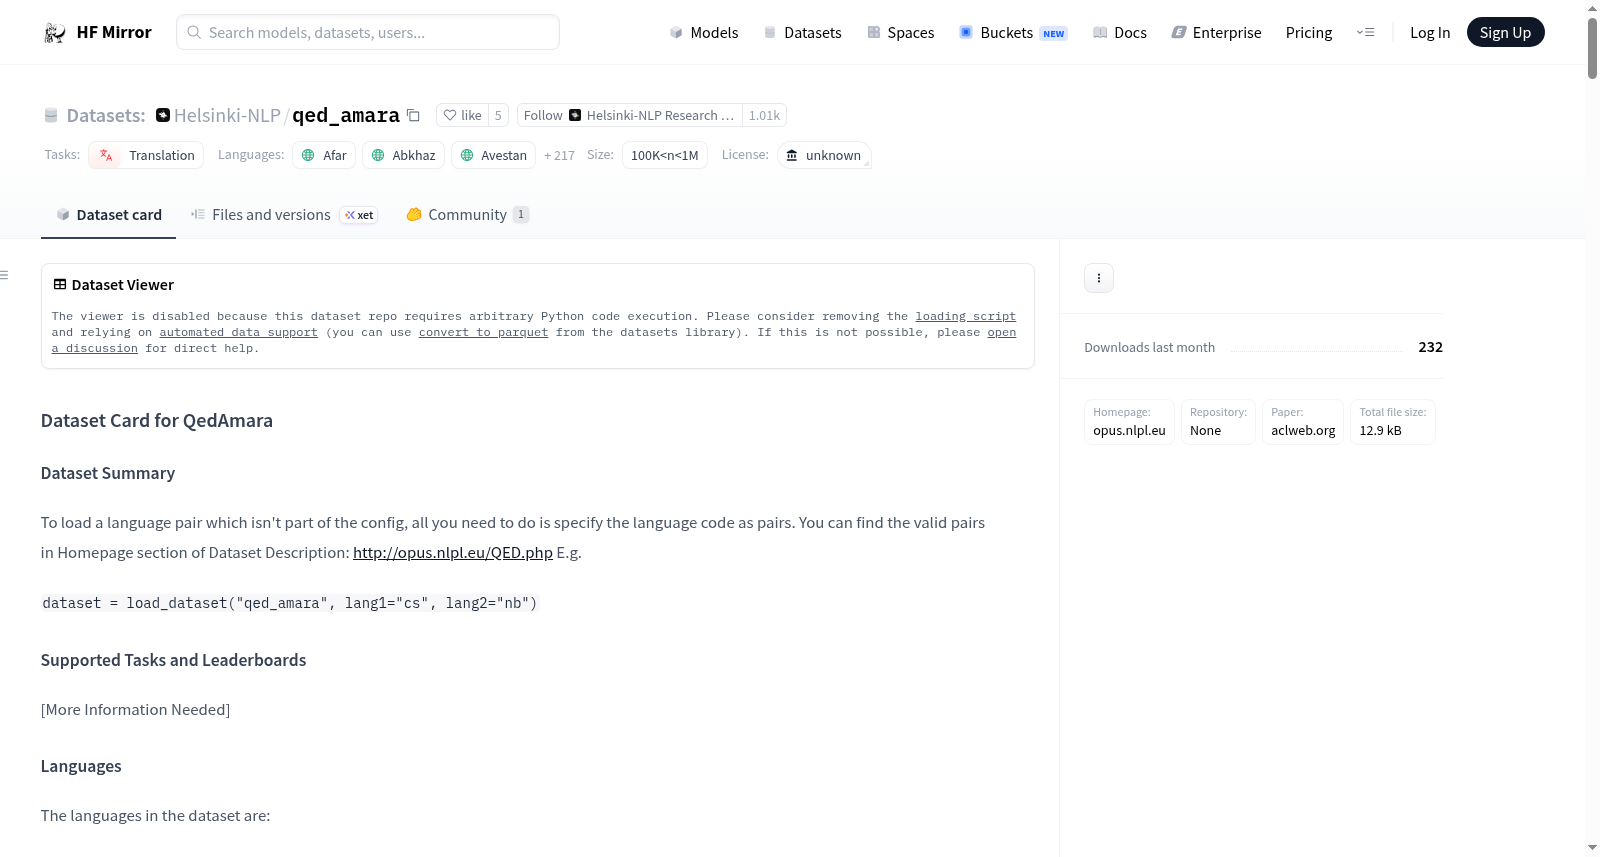
Task: Open the Models nav item
Action: click(704, 32)
